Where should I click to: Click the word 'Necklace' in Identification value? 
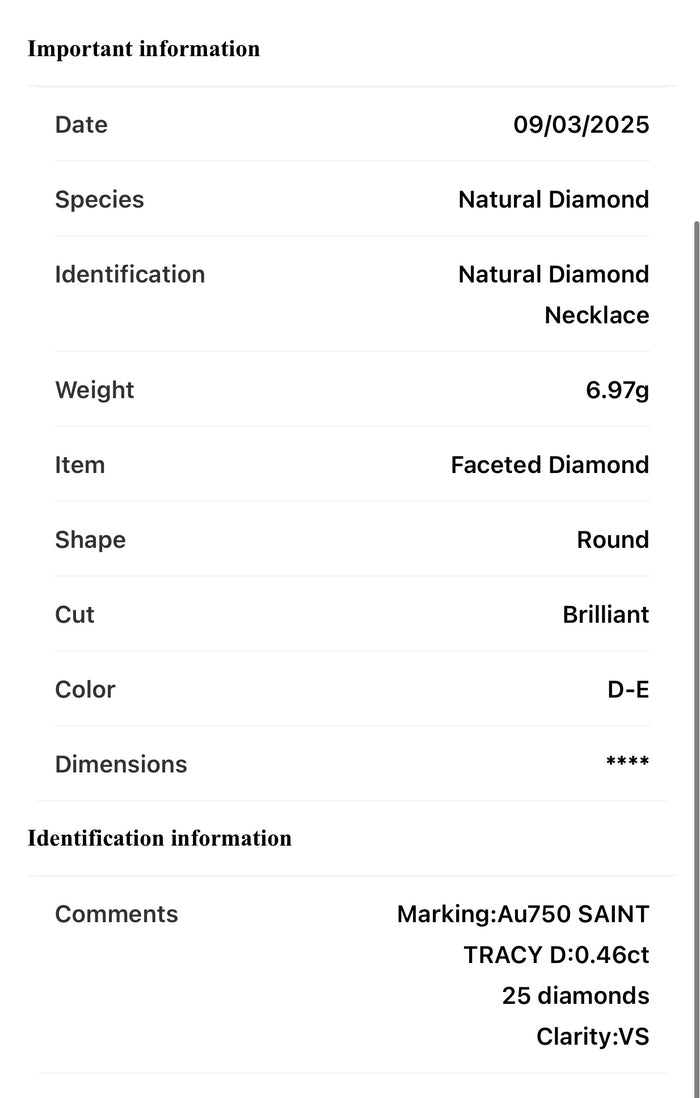(x=596, y=315)
